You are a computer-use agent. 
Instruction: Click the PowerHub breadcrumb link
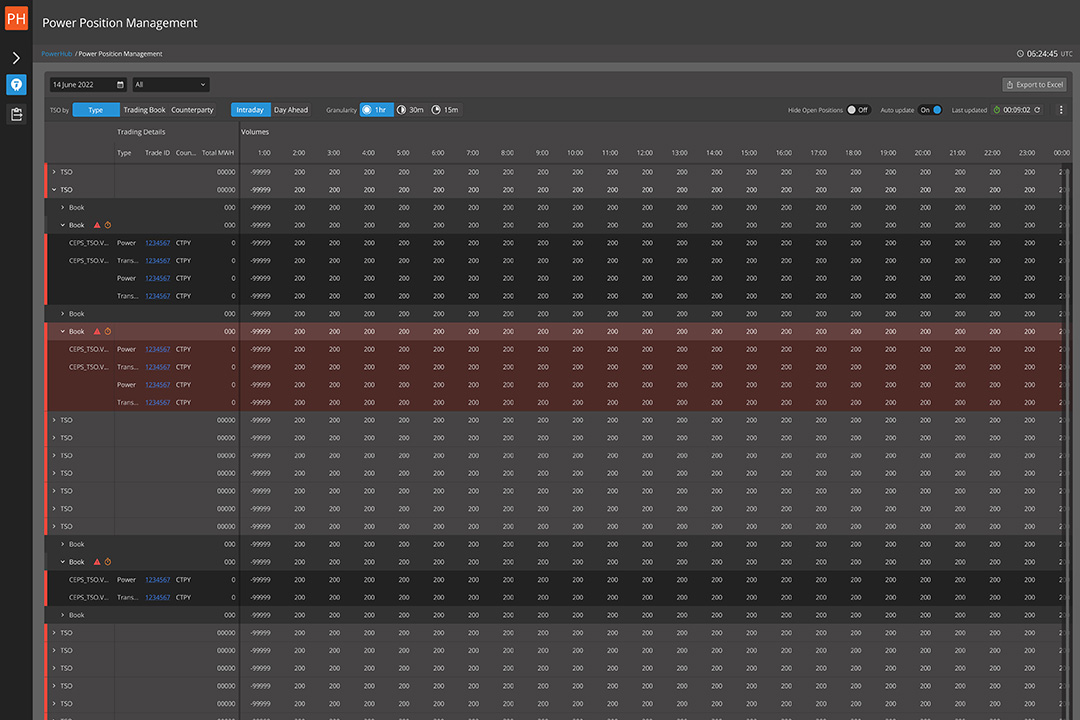(x=56, y=54)
